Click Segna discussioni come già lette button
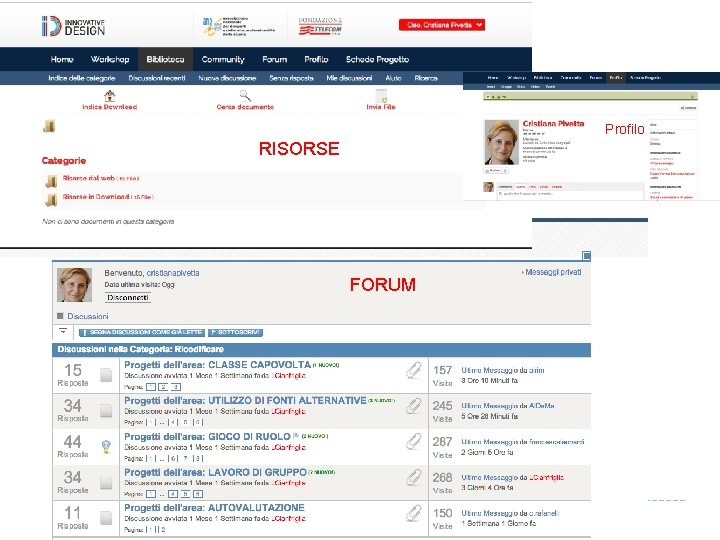720x540 pixels. 142,332
